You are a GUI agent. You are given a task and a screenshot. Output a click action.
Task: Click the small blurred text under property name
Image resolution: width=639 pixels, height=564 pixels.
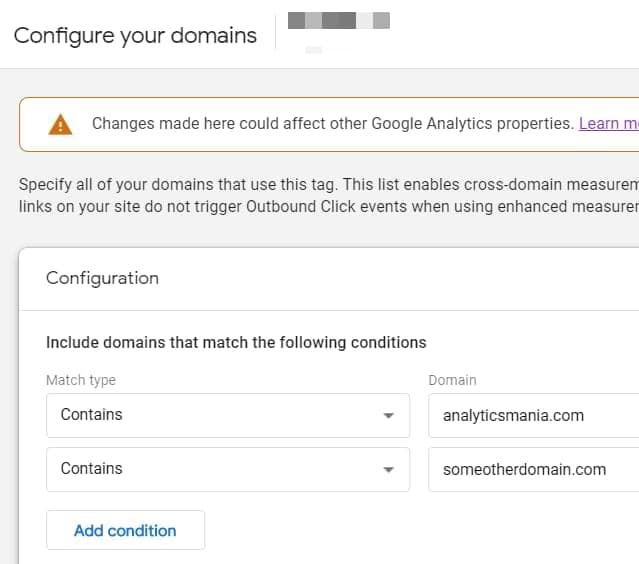coord(314,48)
